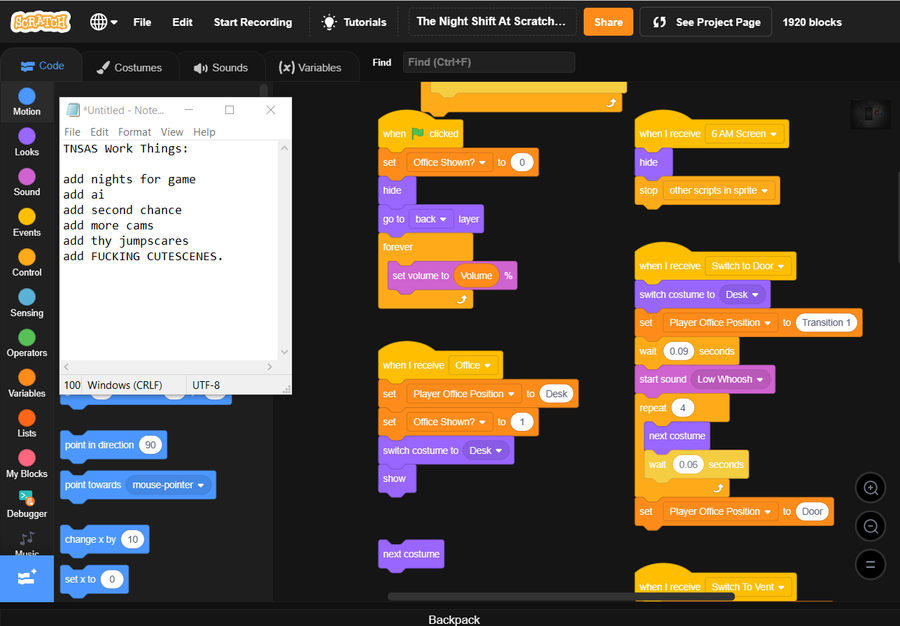The width and height of the screenshot is (900, 626).
Task: Switch to the Costumes tab
Action: 130,68
